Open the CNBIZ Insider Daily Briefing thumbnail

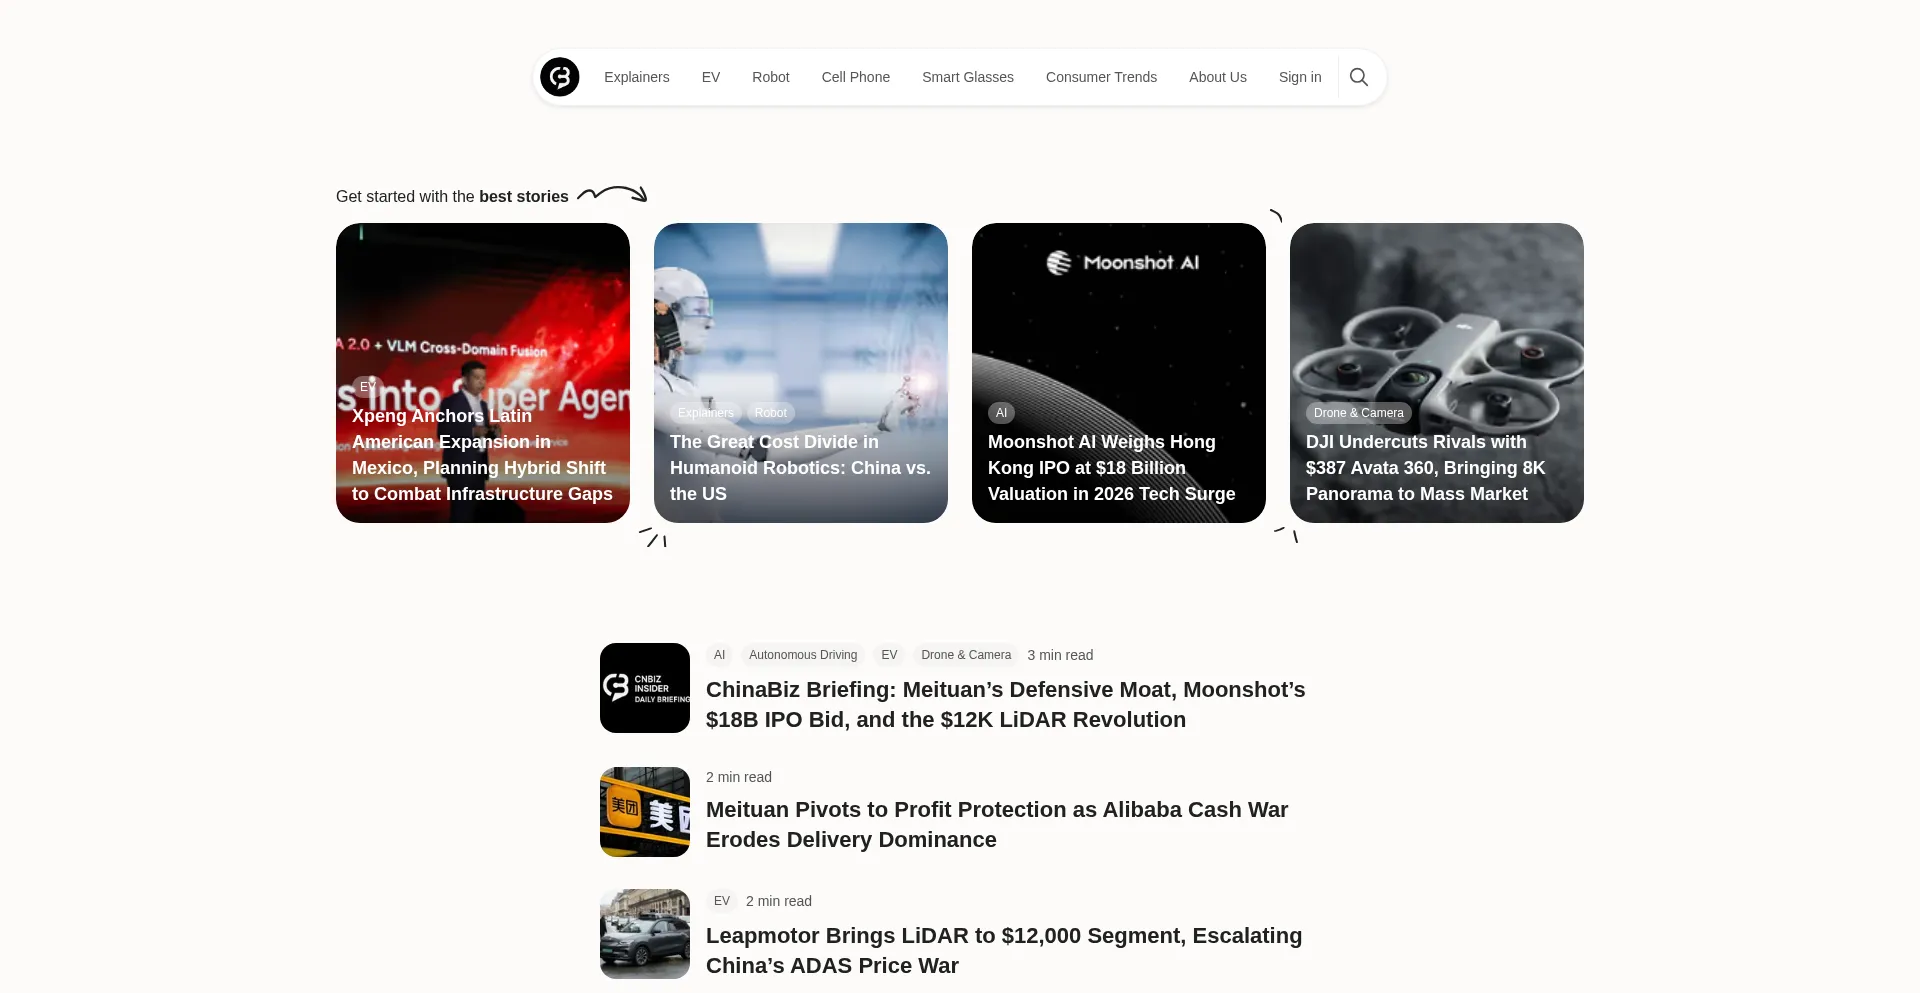tap(645, 688)
